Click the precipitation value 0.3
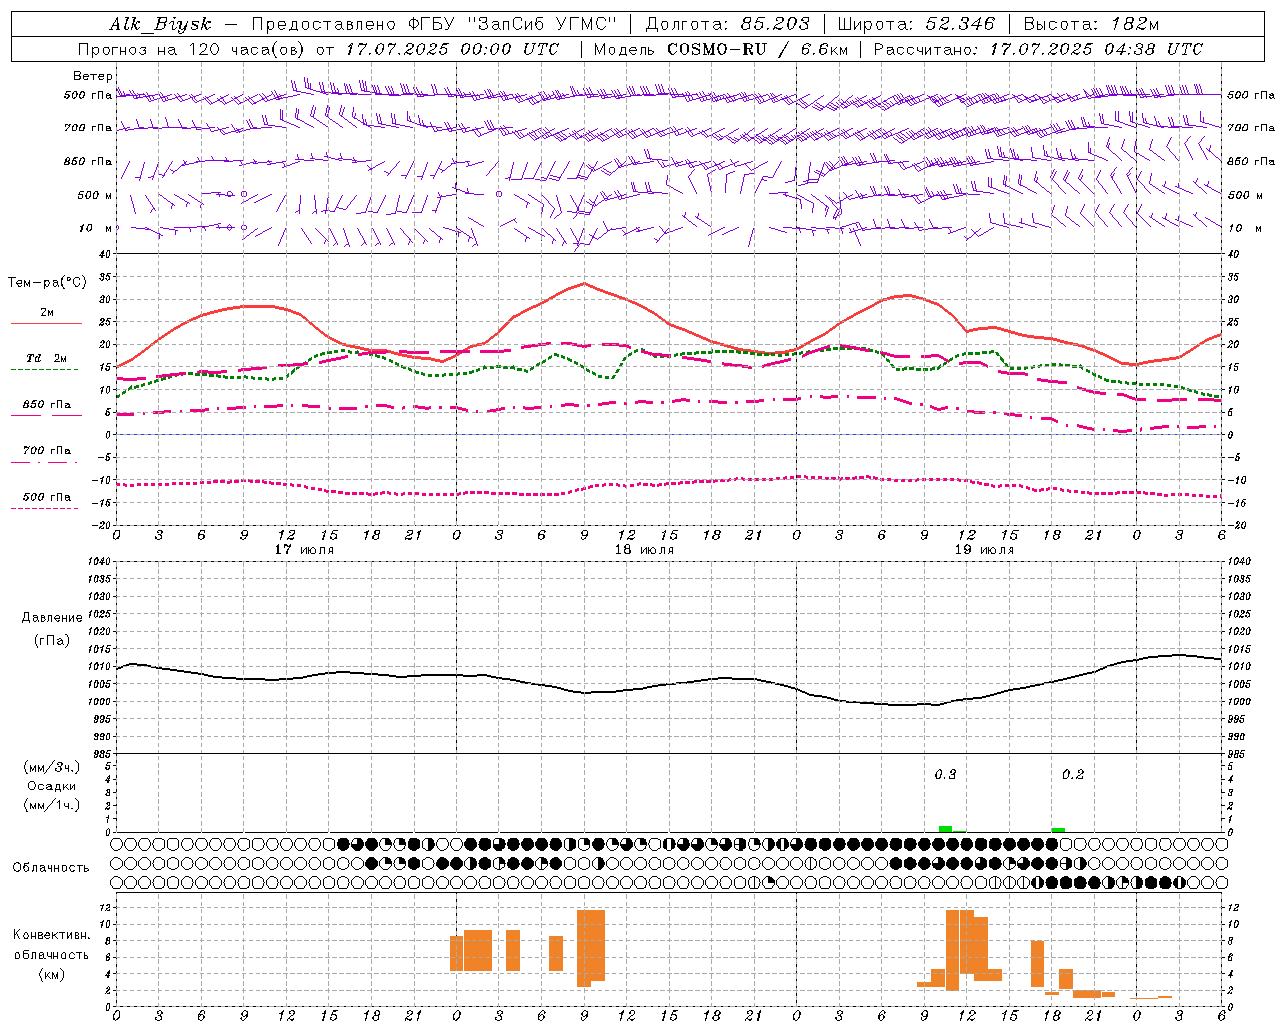 [945, 775]
